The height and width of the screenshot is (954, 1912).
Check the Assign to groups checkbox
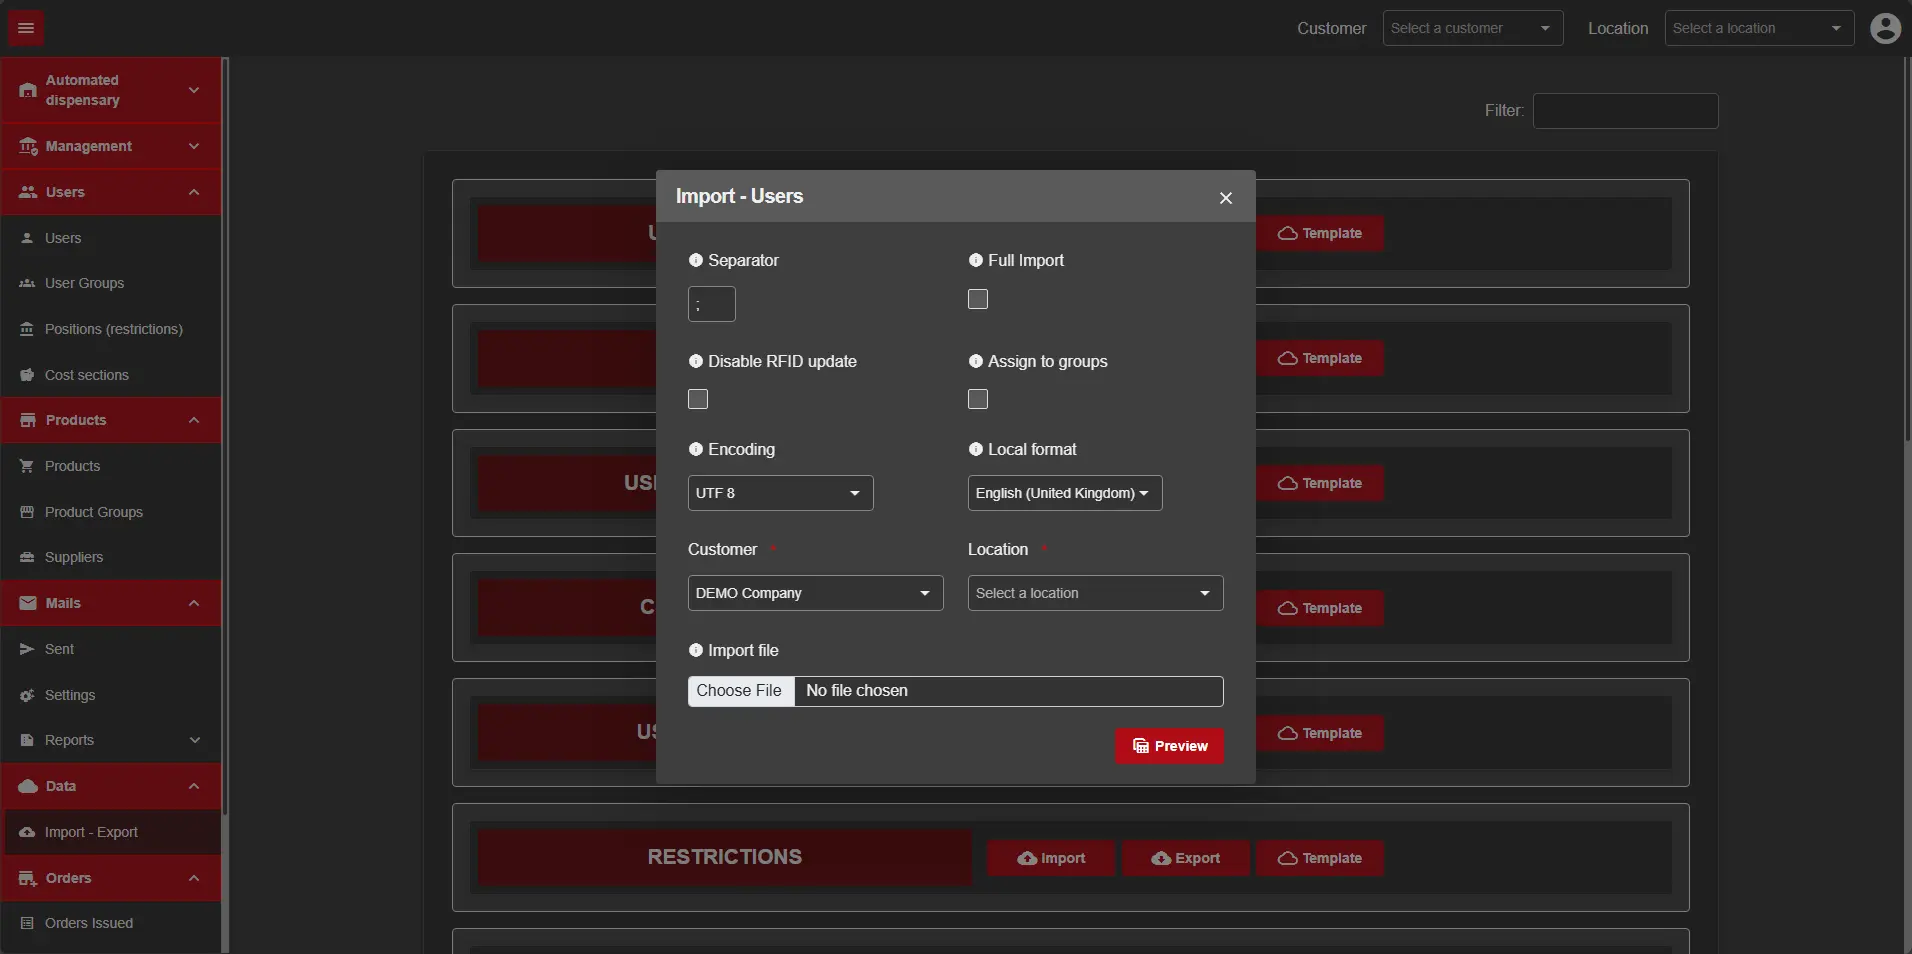978,399
